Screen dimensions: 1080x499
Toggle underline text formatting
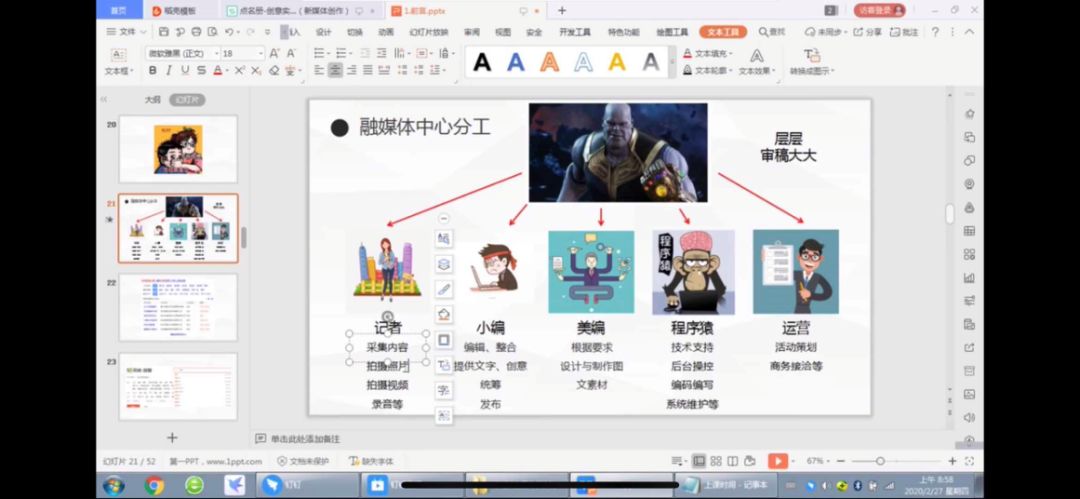pyautogui.click(x=185, y=71)
